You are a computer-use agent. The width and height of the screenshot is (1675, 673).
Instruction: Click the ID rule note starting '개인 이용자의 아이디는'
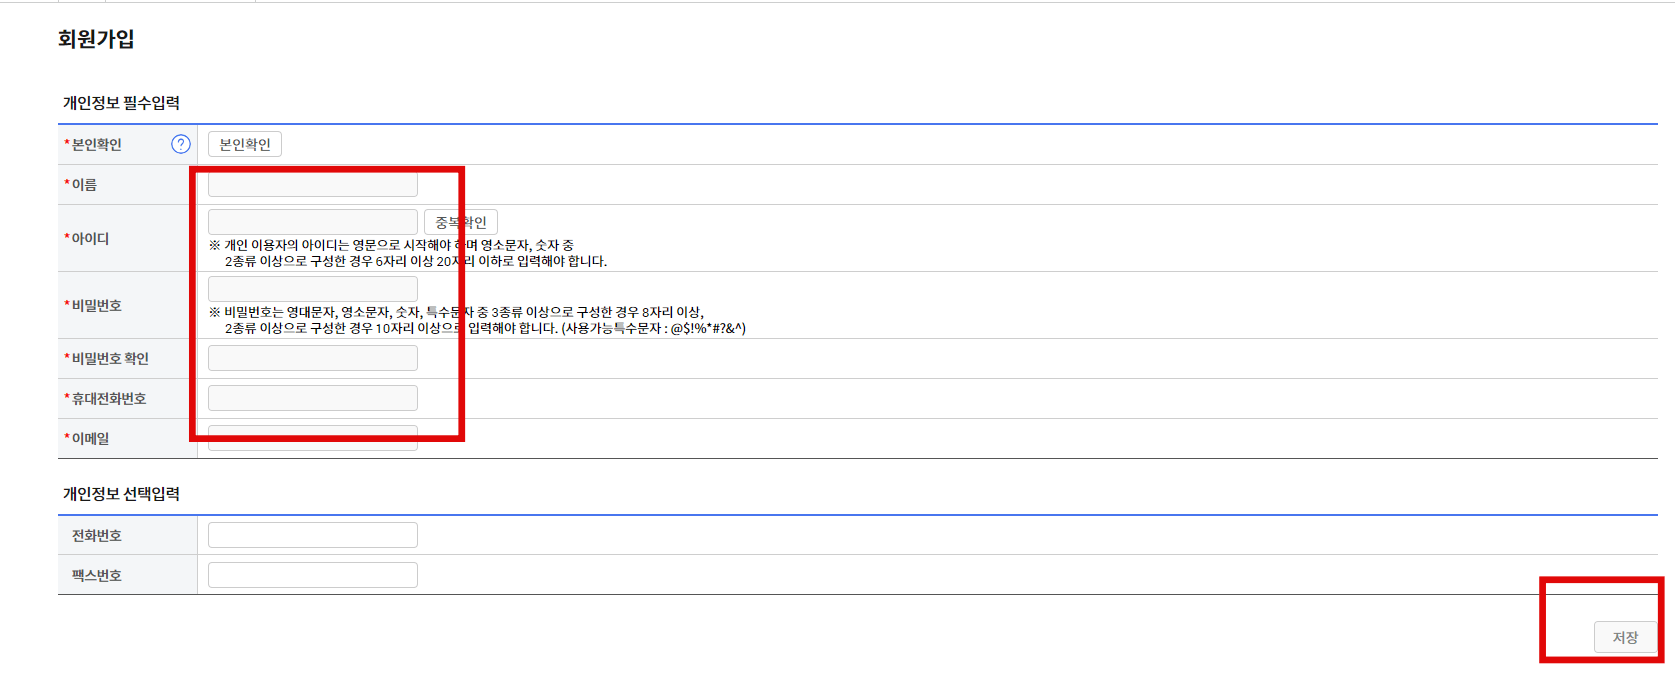coord(408,253)
